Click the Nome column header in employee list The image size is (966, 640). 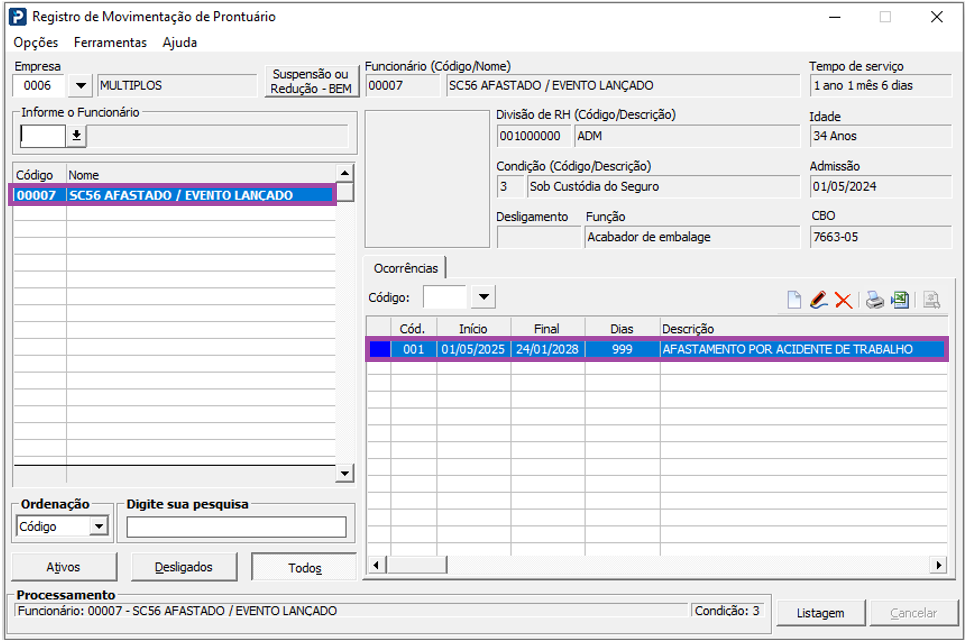pos(201,175)
